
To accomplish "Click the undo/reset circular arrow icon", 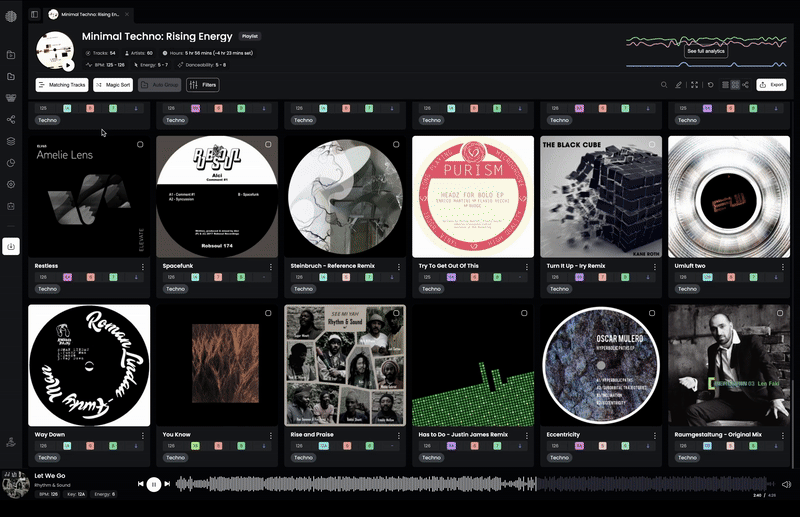I will [710, 85].
